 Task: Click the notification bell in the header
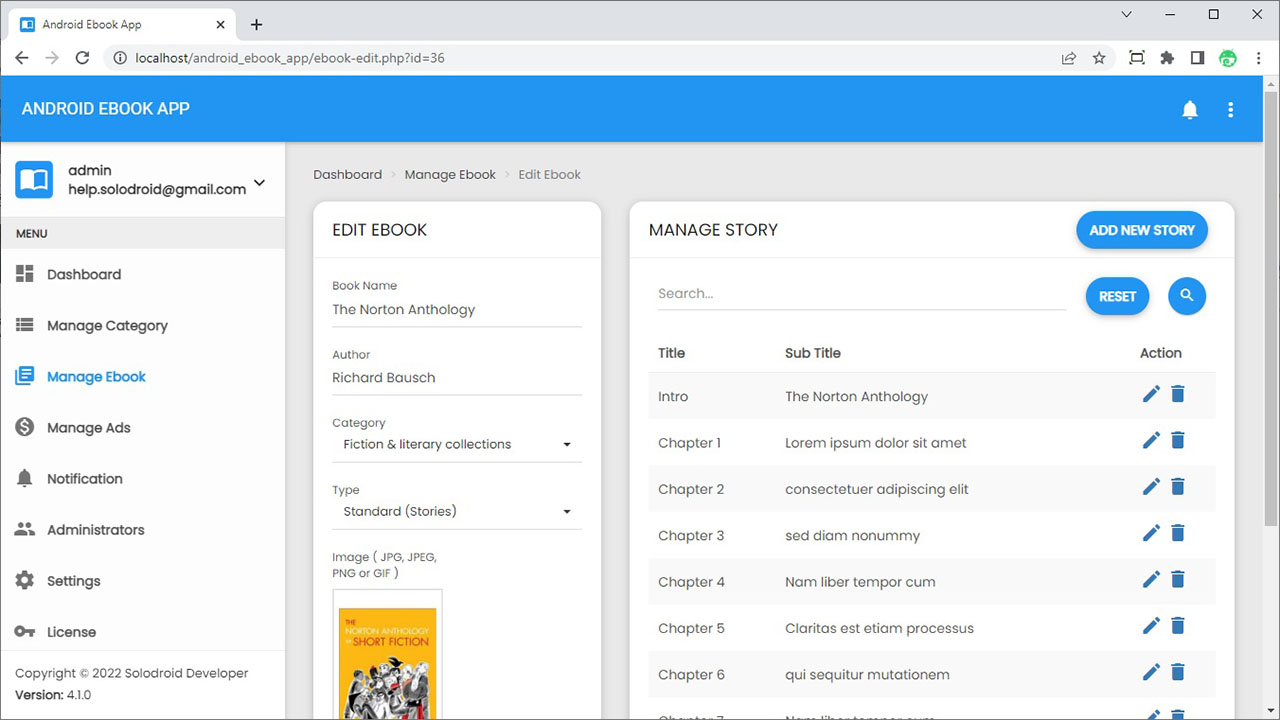click(x=1189, y=110)
